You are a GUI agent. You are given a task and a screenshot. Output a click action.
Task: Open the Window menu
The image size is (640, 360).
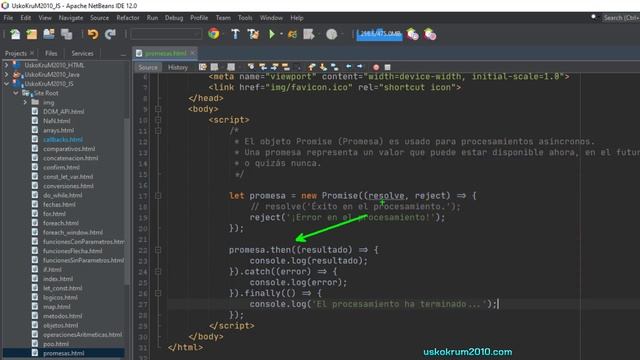click(271, 18)
